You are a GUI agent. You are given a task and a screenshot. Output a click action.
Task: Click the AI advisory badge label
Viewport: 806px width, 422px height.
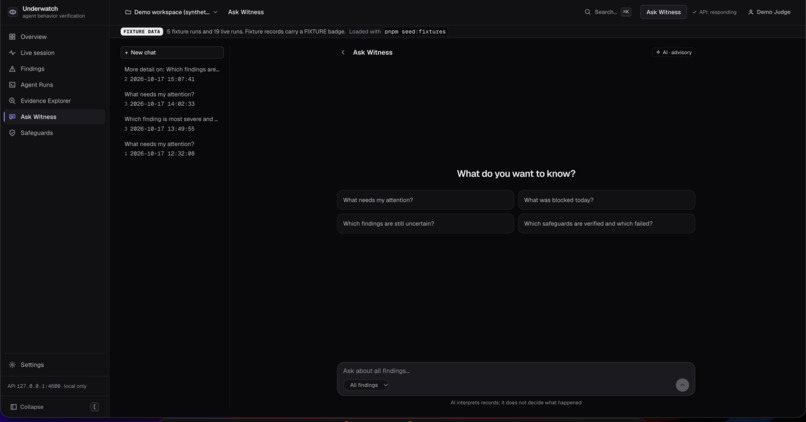[677, 52]
